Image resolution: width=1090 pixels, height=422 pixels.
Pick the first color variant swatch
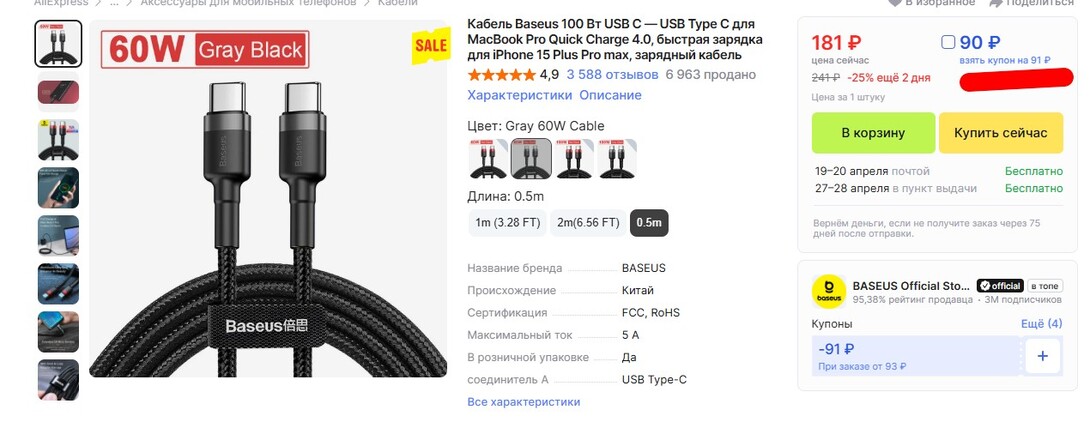point(487,158)
